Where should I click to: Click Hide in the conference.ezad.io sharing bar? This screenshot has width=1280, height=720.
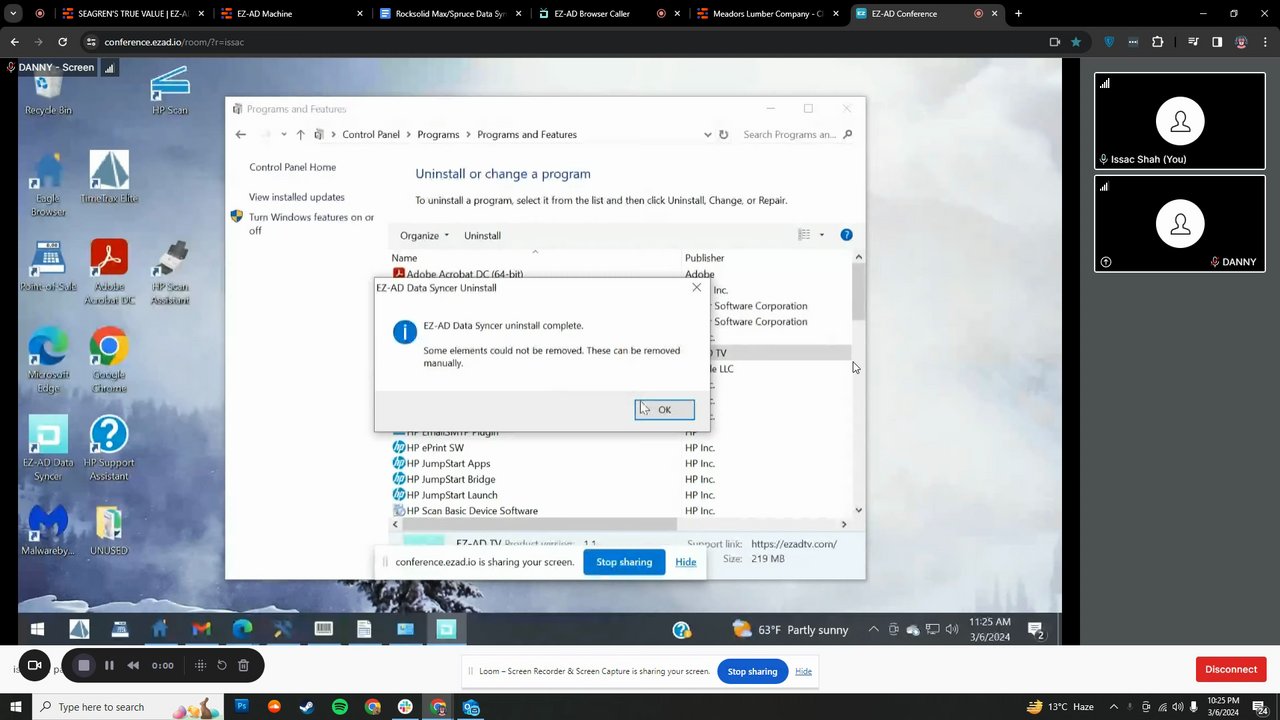pyautogui.click(x=685, y=562)
